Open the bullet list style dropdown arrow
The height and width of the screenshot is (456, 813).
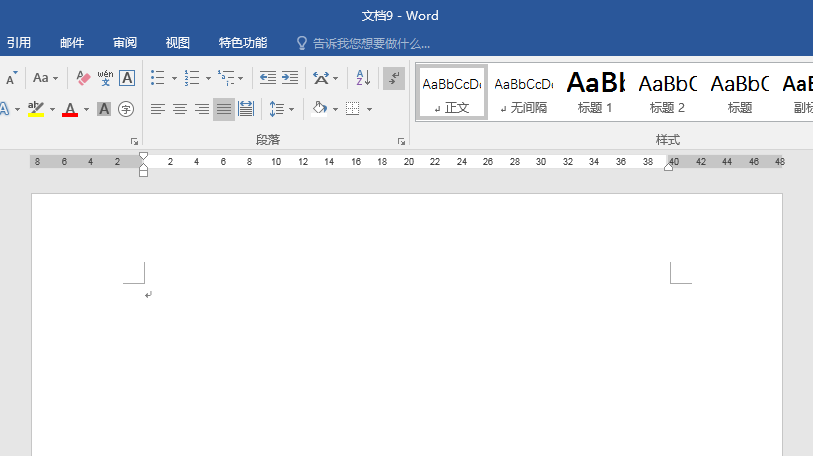[174, 79]
